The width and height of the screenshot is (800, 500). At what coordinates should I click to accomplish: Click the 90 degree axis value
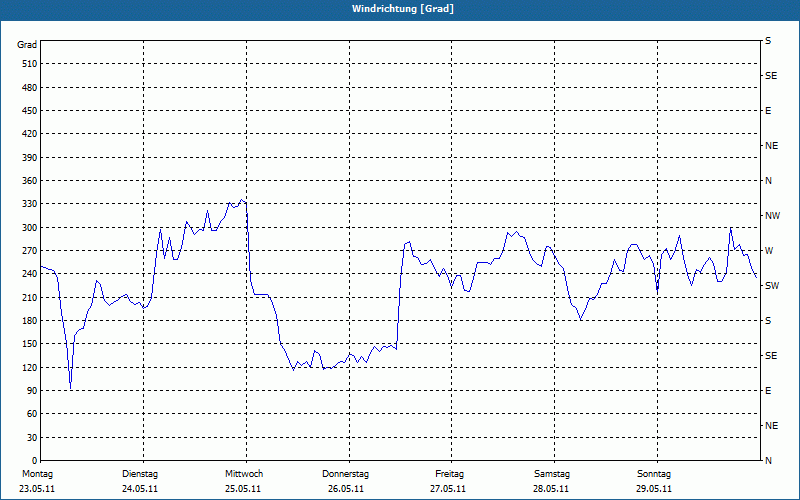coord(32,391)
